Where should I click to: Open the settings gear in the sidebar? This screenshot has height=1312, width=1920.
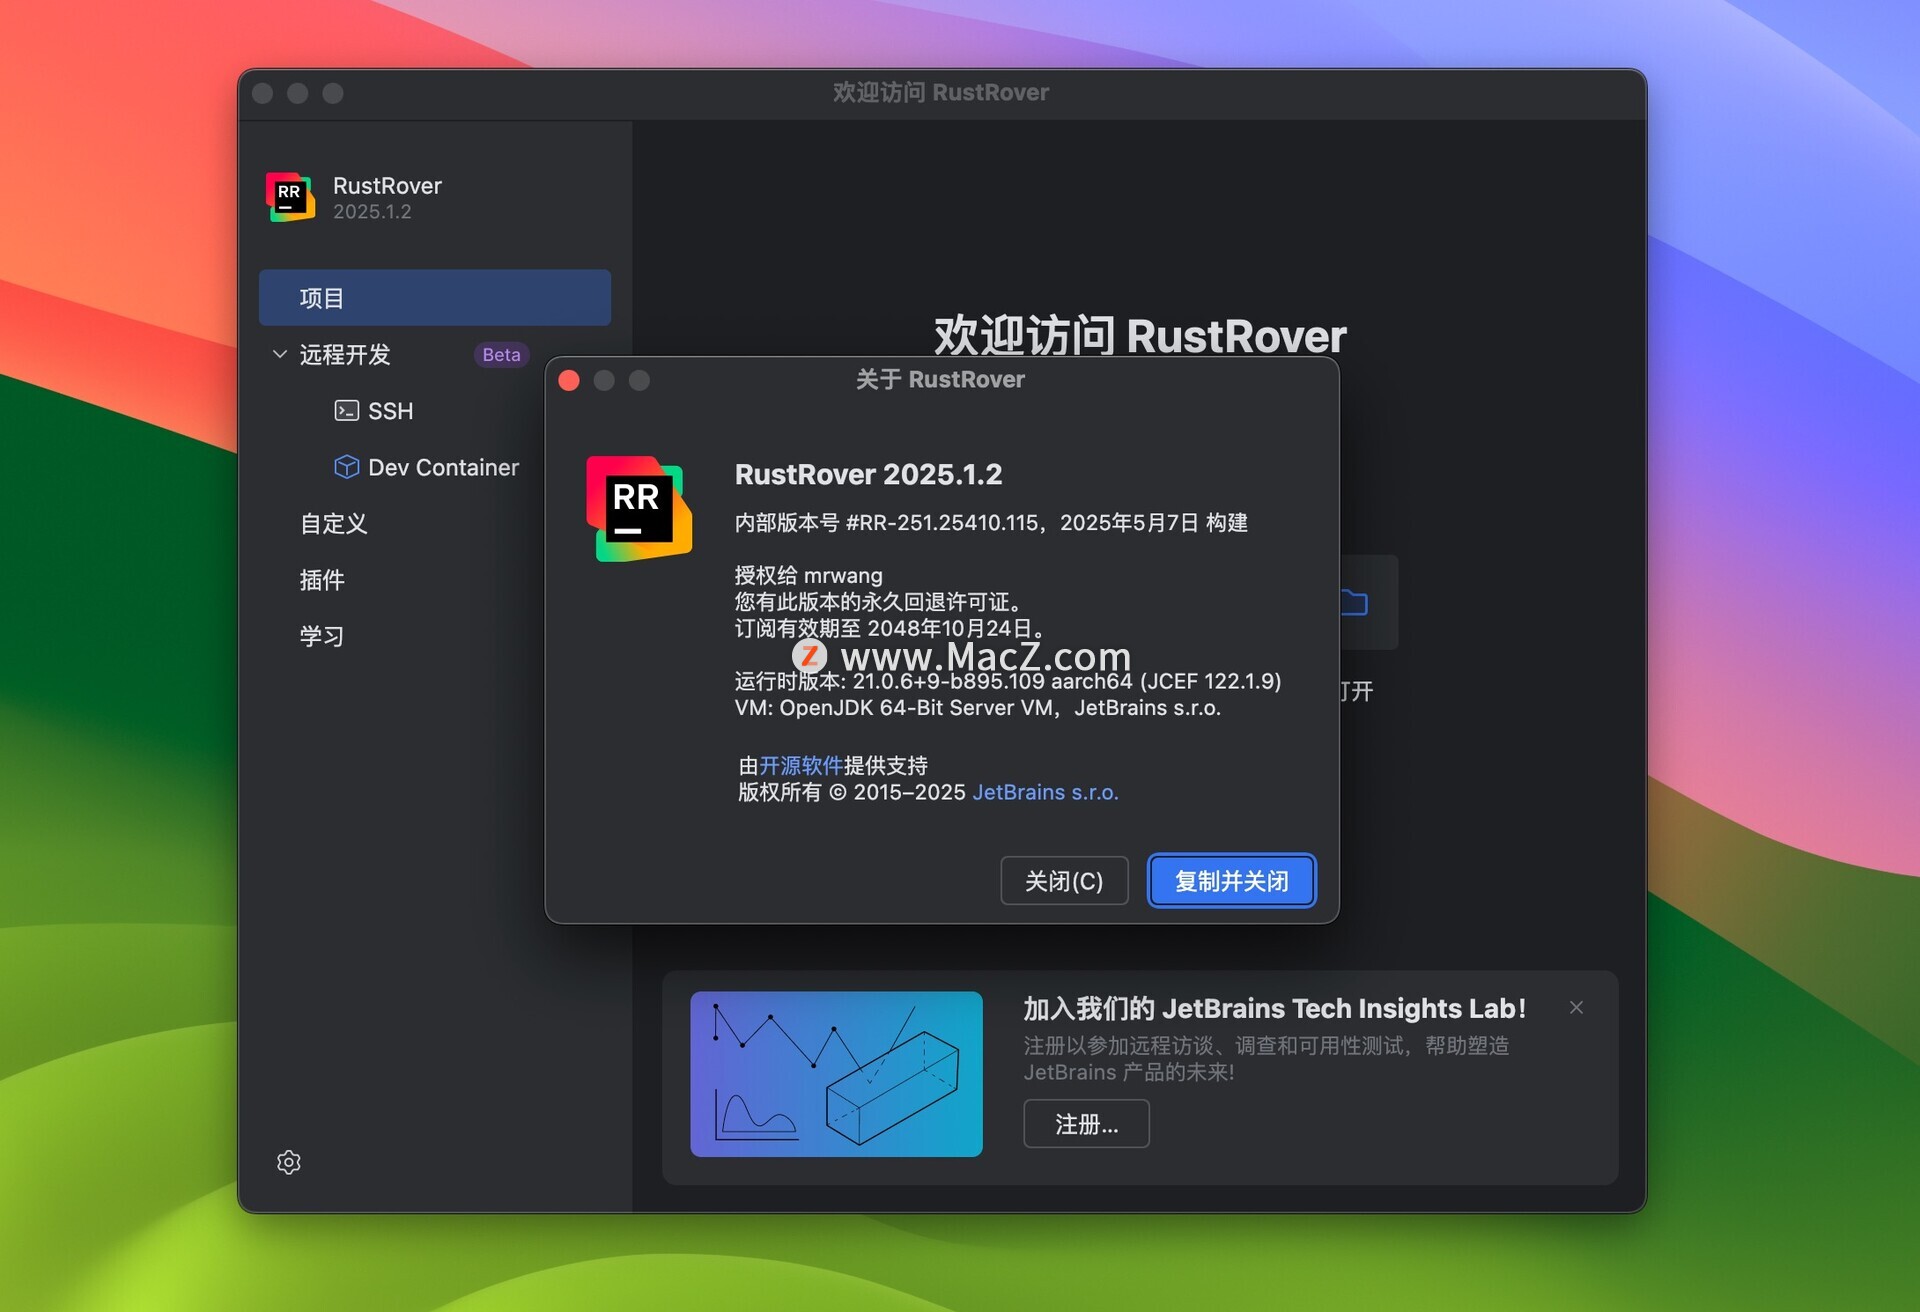[x=289, y=1162]
